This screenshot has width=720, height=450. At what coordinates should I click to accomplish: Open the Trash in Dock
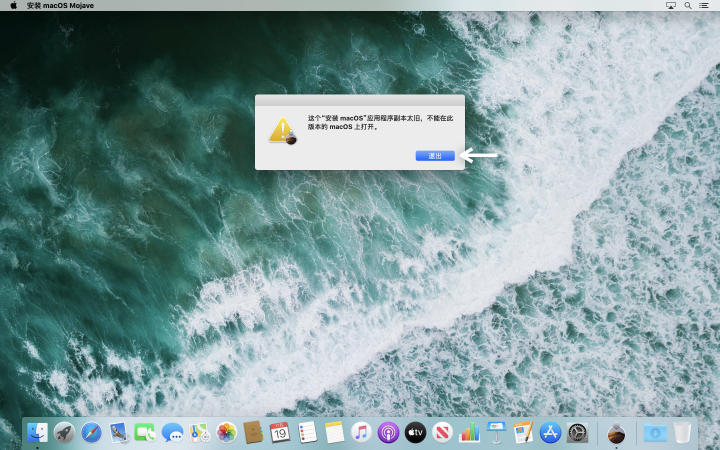coord(682,433)
